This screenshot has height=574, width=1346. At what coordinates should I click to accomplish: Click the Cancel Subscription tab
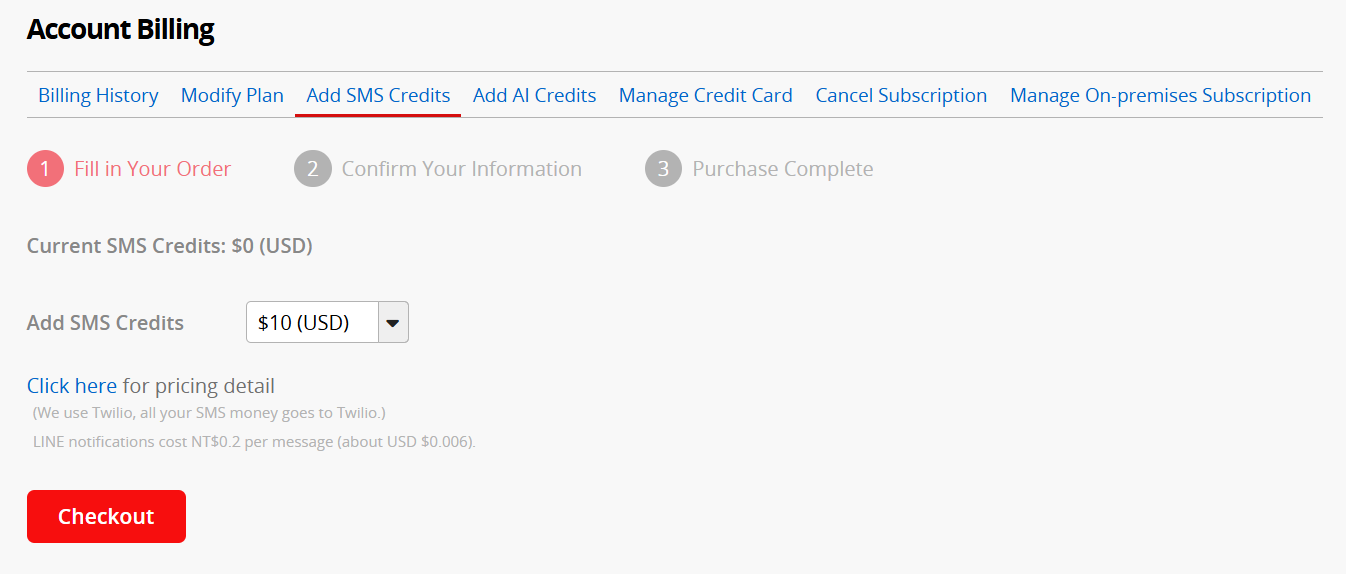(x=901, y=96)
